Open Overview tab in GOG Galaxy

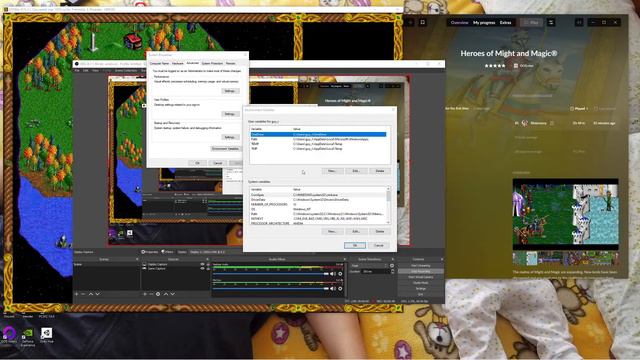459,22
